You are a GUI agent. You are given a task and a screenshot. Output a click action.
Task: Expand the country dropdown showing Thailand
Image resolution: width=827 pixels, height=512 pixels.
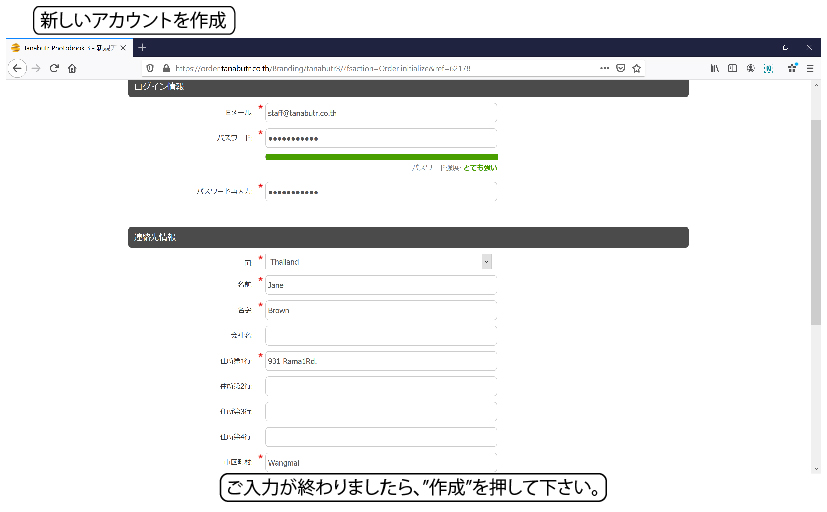tap(486, 261)
